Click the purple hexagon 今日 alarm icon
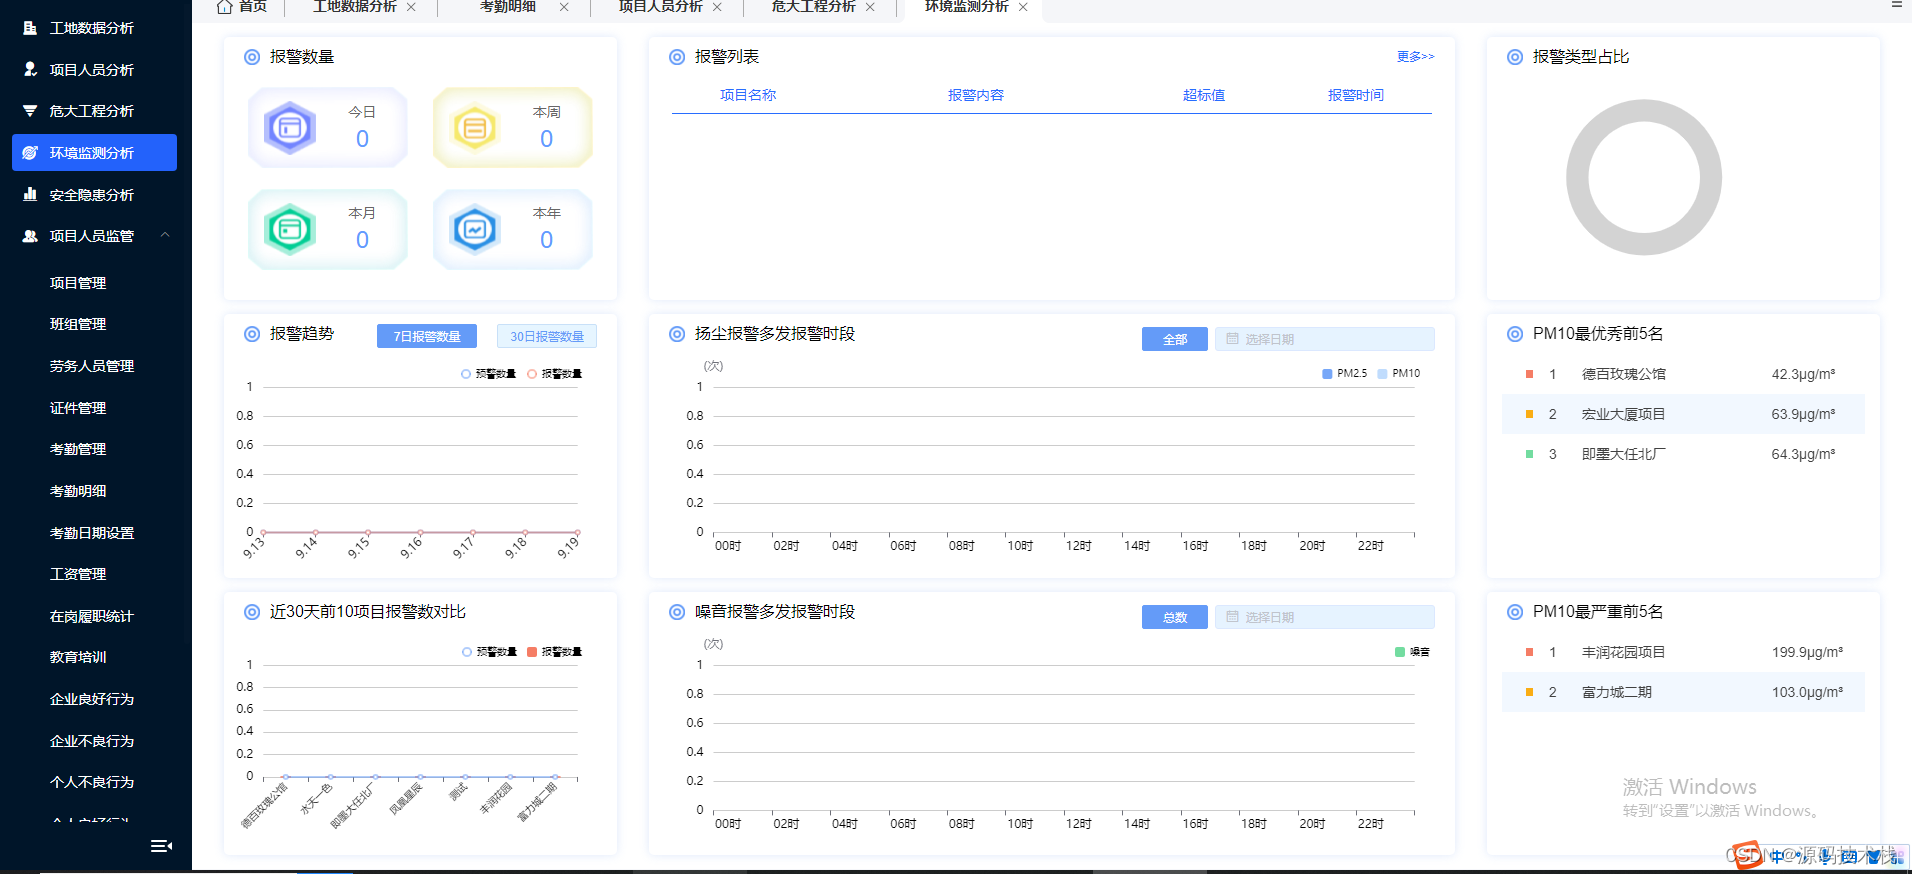 pos(290,127)
